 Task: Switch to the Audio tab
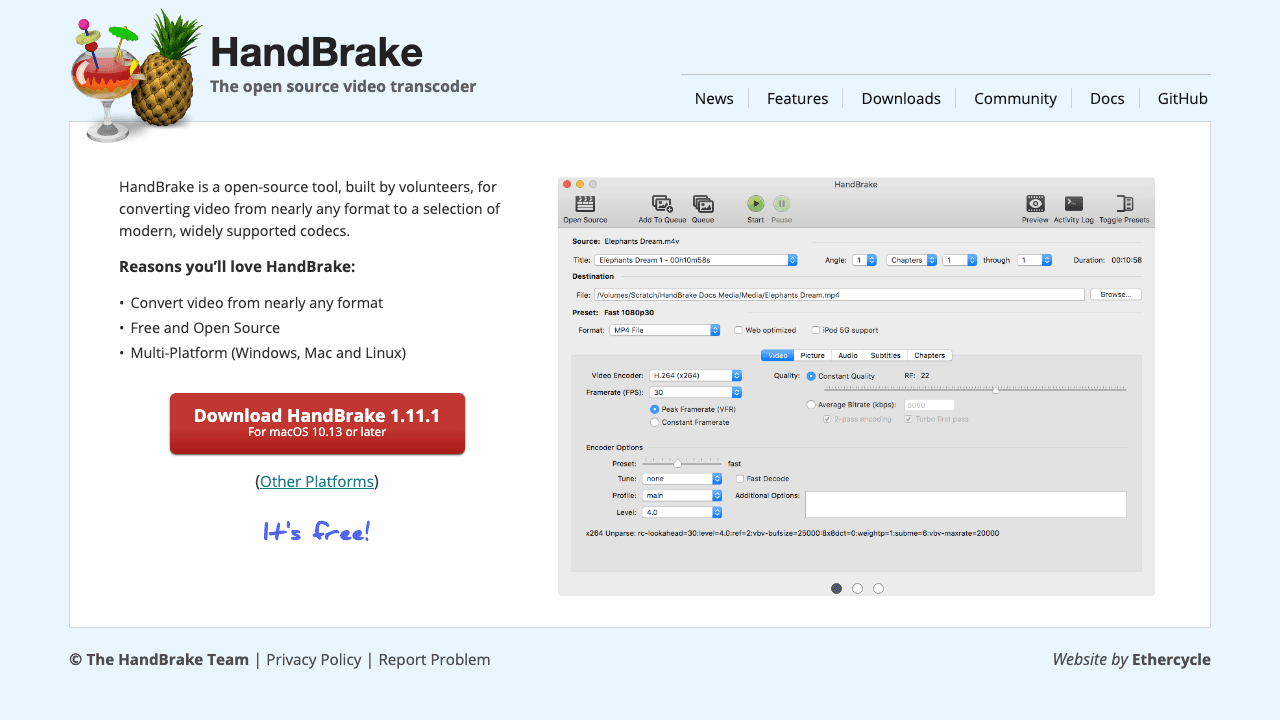pyautogui.click(x=848, y=355)
